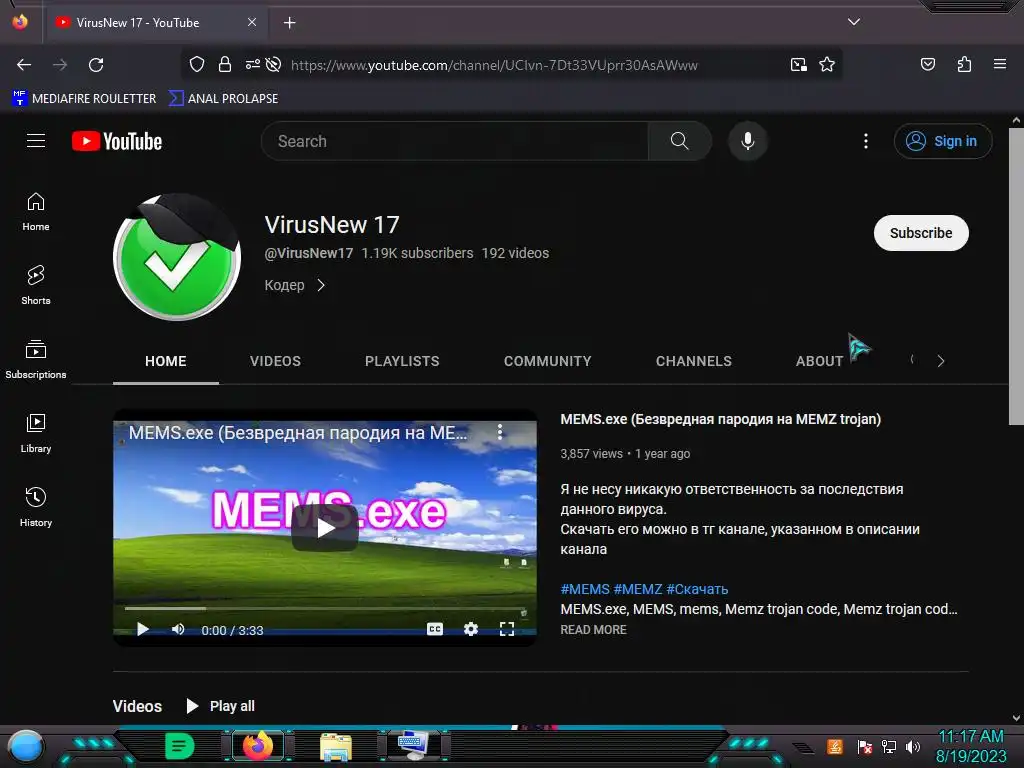This screenshot has height=768, width=1024.
Task: Click the video progress bar
Action: [325, 608]
